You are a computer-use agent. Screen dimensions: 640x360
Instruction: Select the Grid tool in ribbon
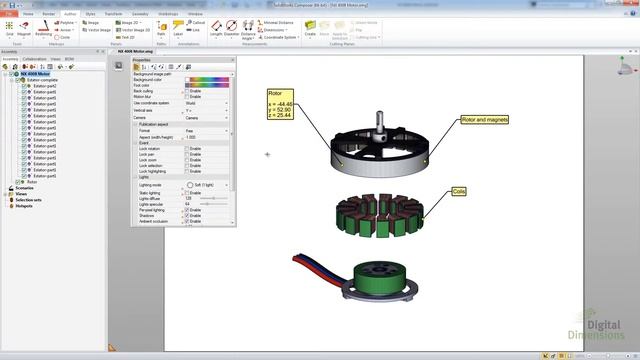point(9,29)
